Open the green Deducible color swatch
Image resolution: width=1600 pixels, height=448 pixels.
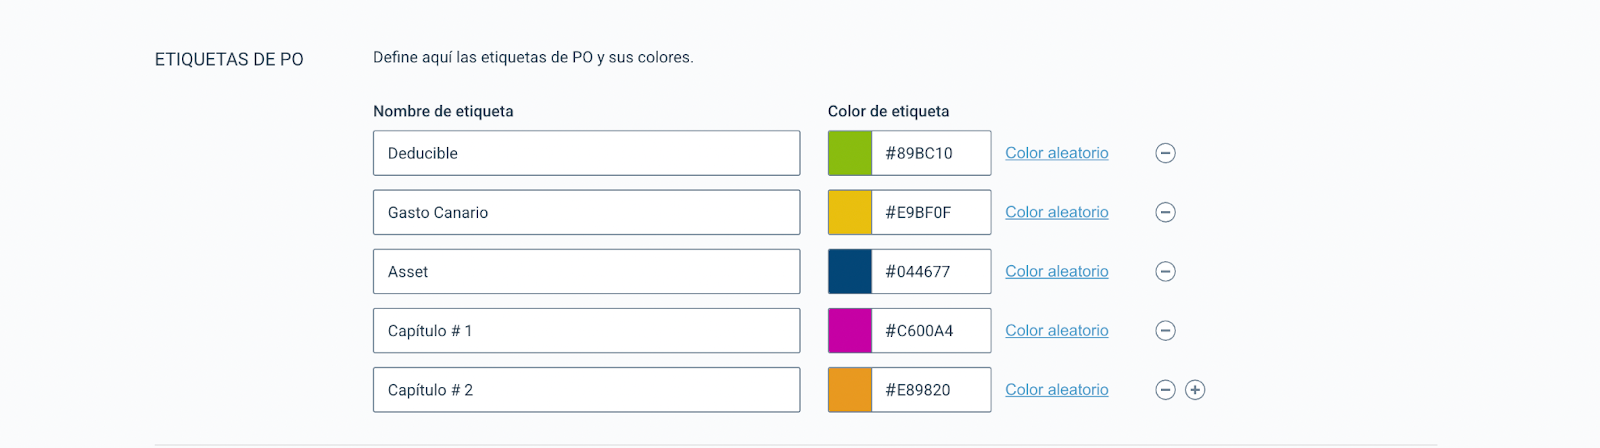coord(850,153)
